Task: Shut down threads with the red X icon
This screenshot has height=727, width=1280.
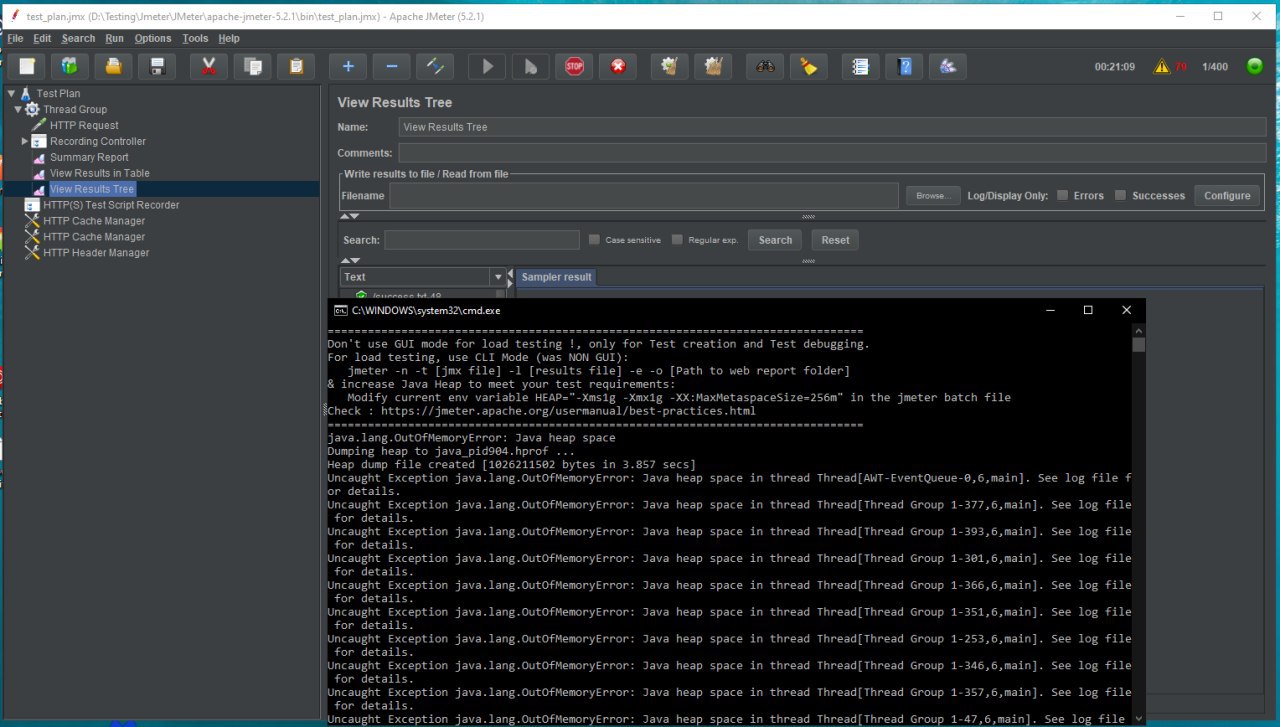Action: (x=618, y=67)
